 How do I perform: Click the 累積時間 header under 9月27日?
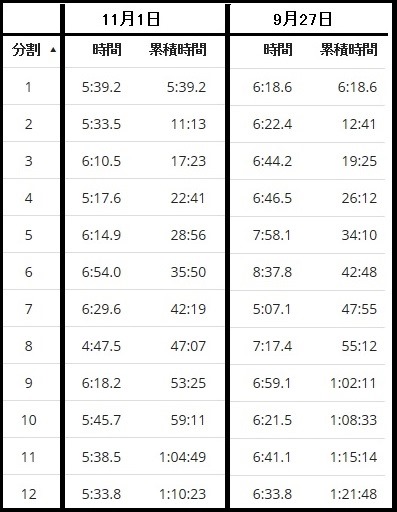349,50
